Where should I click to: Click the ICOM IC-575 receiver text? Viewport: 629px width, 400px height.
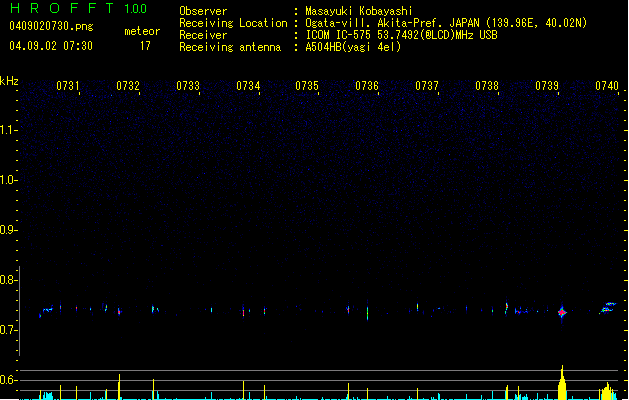402,35
